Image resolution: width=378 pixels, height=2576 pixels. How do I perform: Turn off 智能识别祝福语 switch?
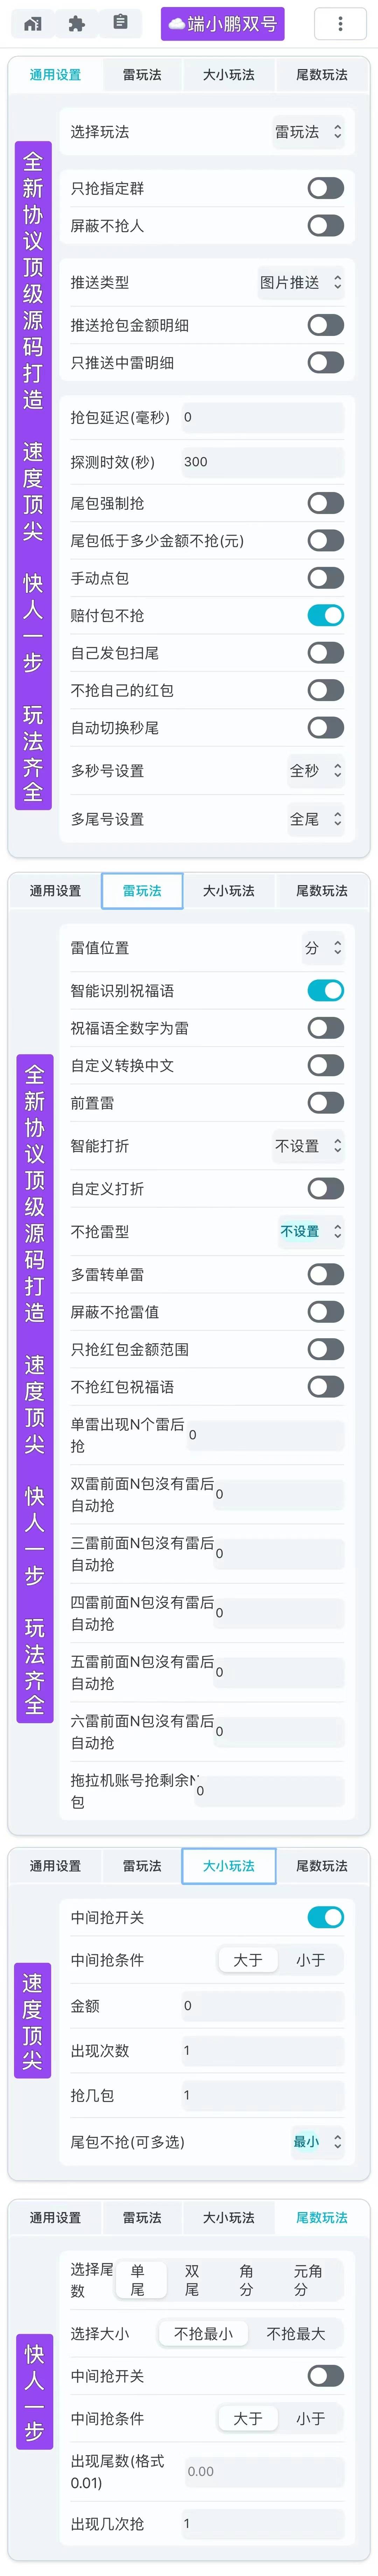point(326,990)
